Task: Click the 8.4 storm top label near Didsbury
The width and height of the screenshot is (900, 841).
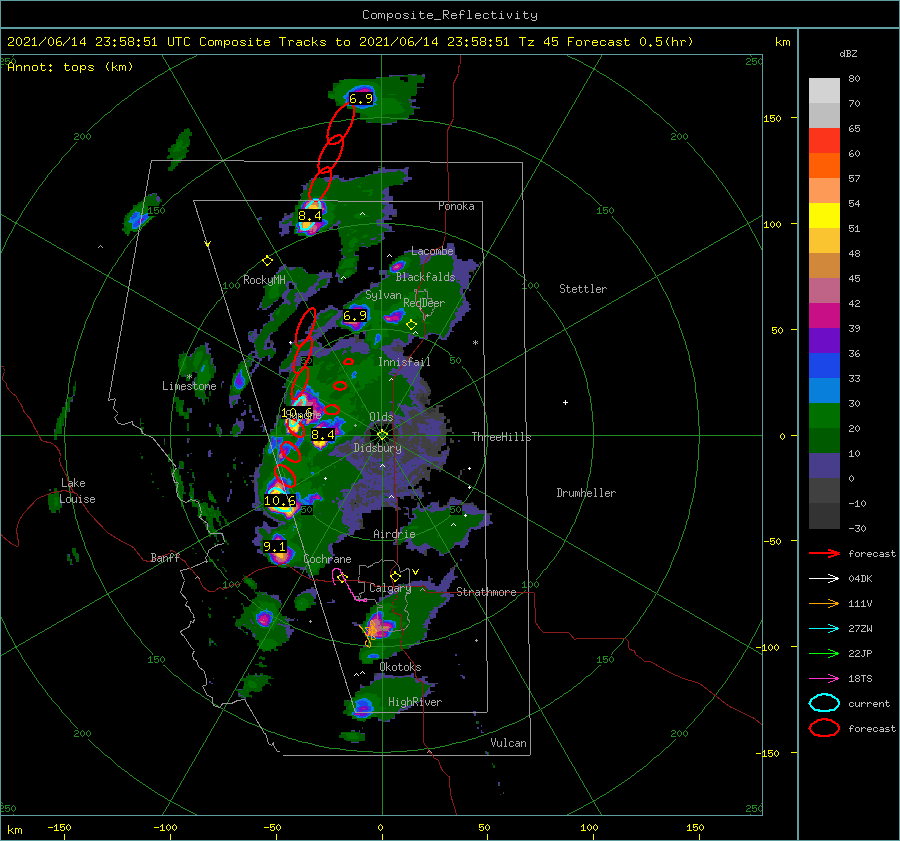Action: 323,435
